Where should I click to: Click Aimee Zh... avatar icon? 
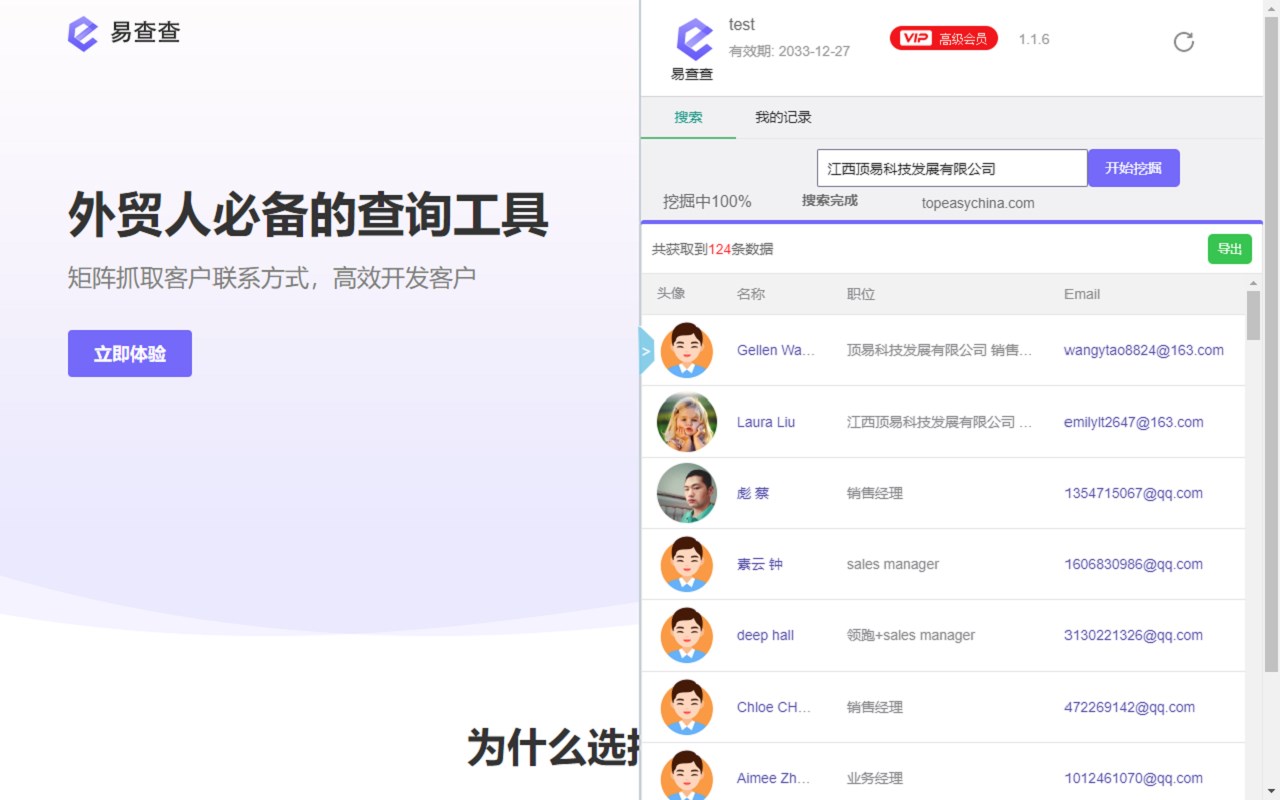687,777
